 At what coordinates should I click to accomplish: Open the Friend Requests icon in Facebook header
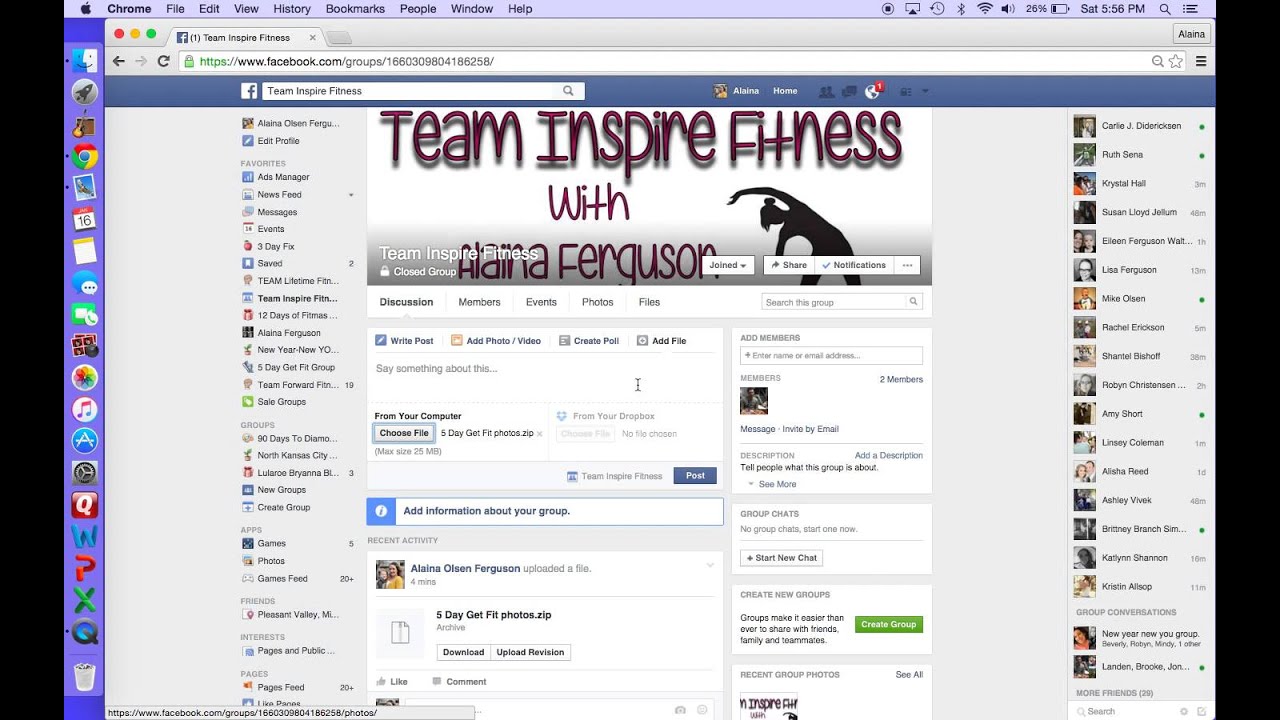pos(826,91)
